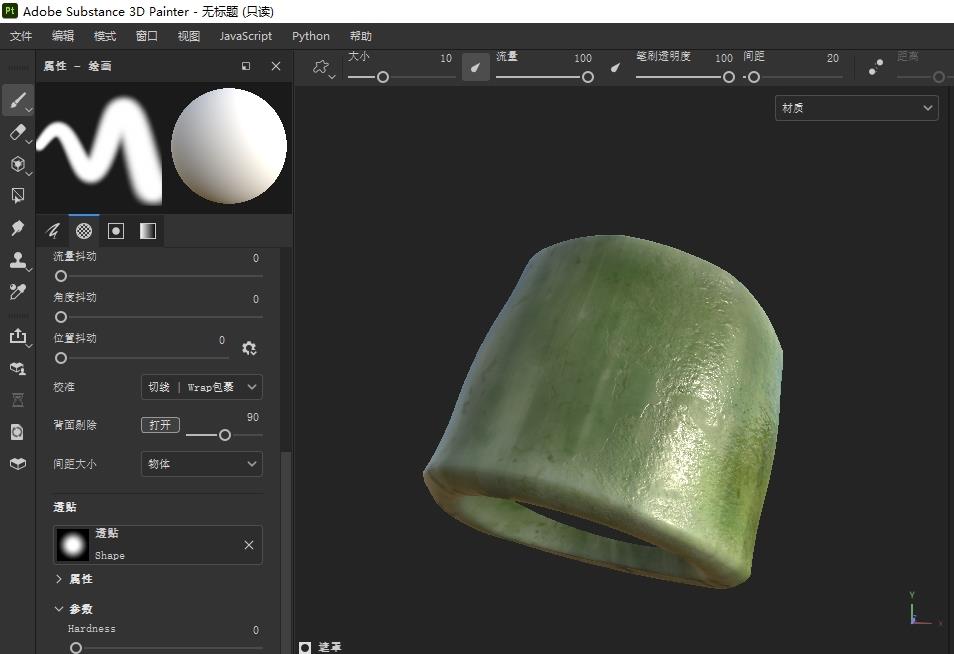The height and width of the screenshot is (654, 954).
Task: Open the 间距大小 物体 dropdown
Action: click(x=201, y=464)
